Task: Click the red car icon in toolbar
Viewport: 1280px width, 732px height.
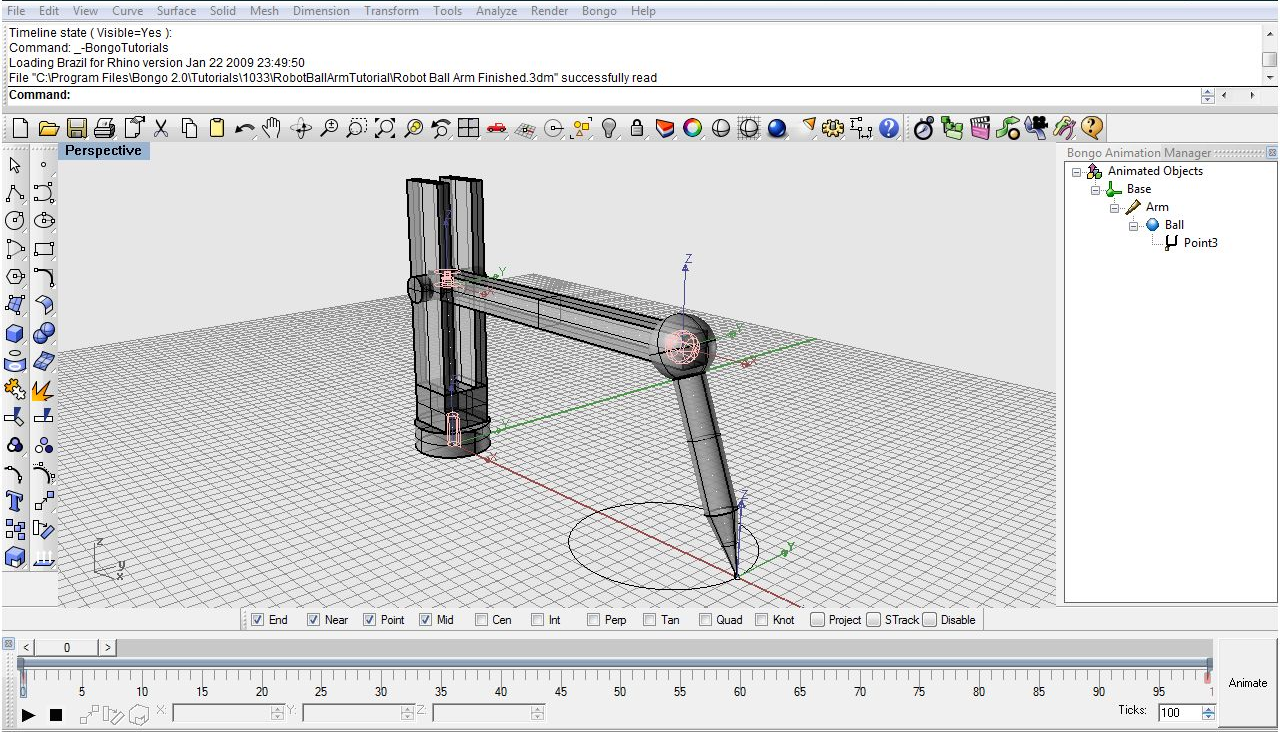Action: [x=497, y=128]
